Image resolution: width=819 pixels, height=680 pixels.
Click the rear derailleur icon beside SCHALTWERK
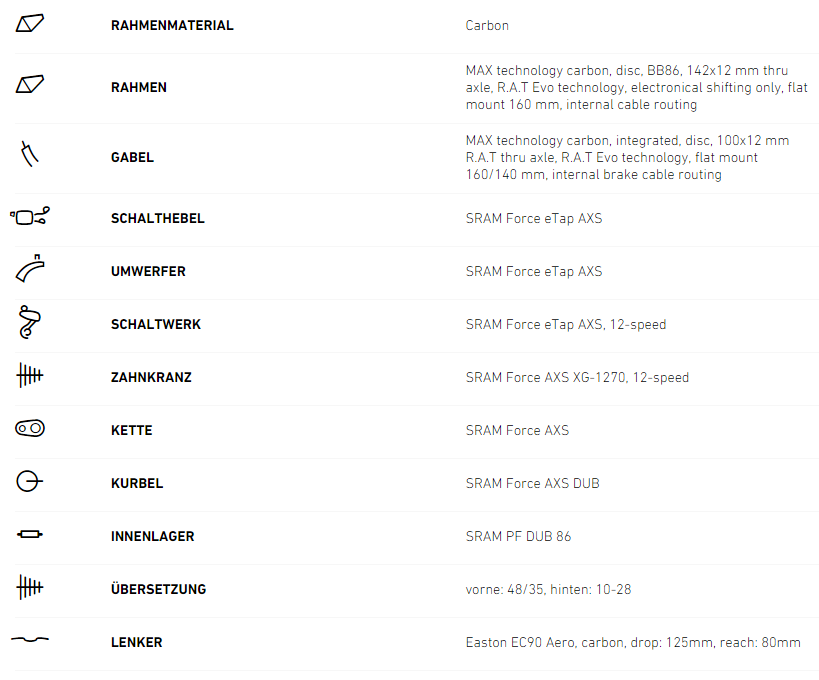pyautogui.click(x=30, y=323)
